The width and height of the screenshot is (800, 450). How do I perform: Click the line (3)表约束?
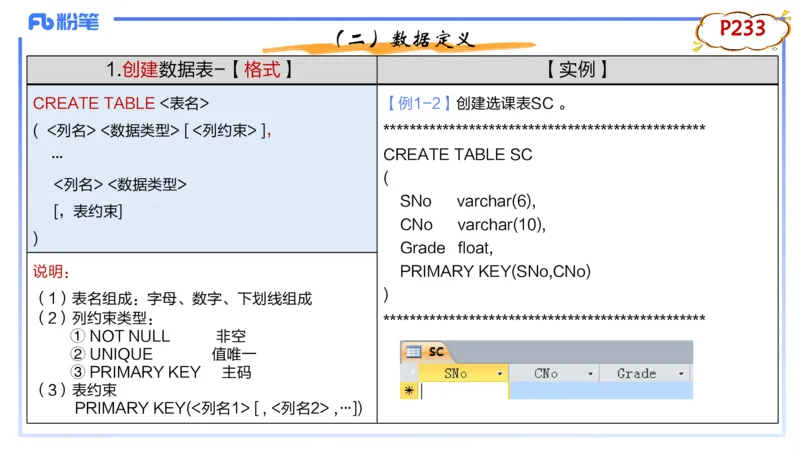(x=77, y=390)
